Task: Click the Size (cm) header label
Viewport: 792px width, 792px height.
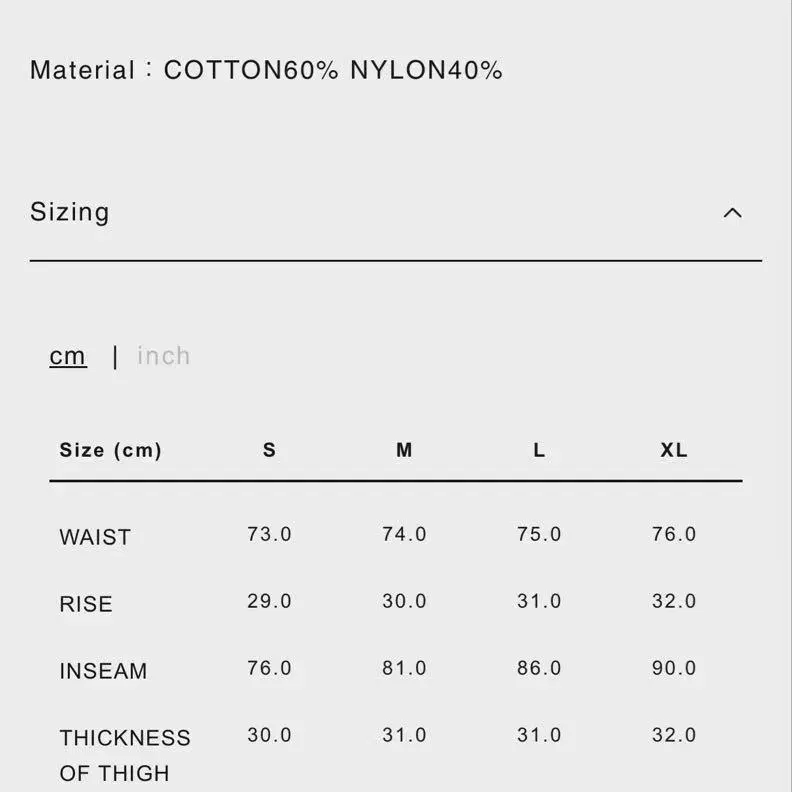Action: point(110,450)
